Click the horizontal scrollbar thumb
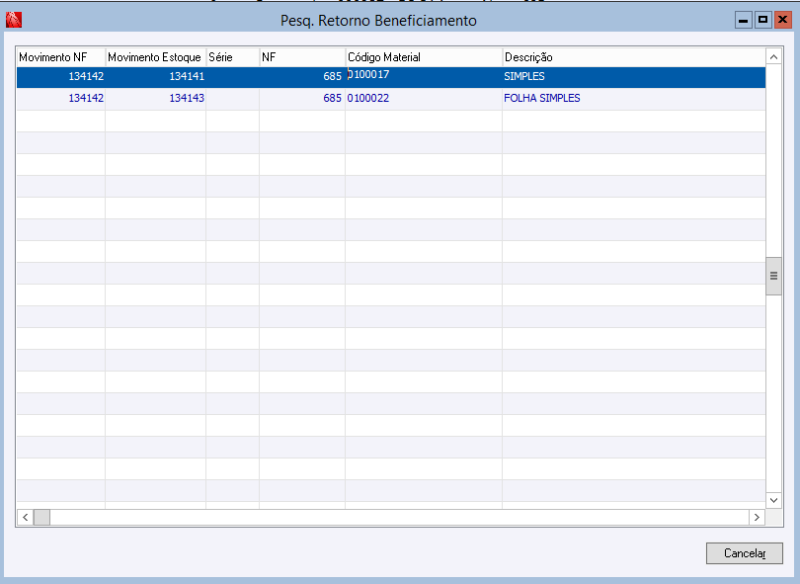 click(42, 517)
